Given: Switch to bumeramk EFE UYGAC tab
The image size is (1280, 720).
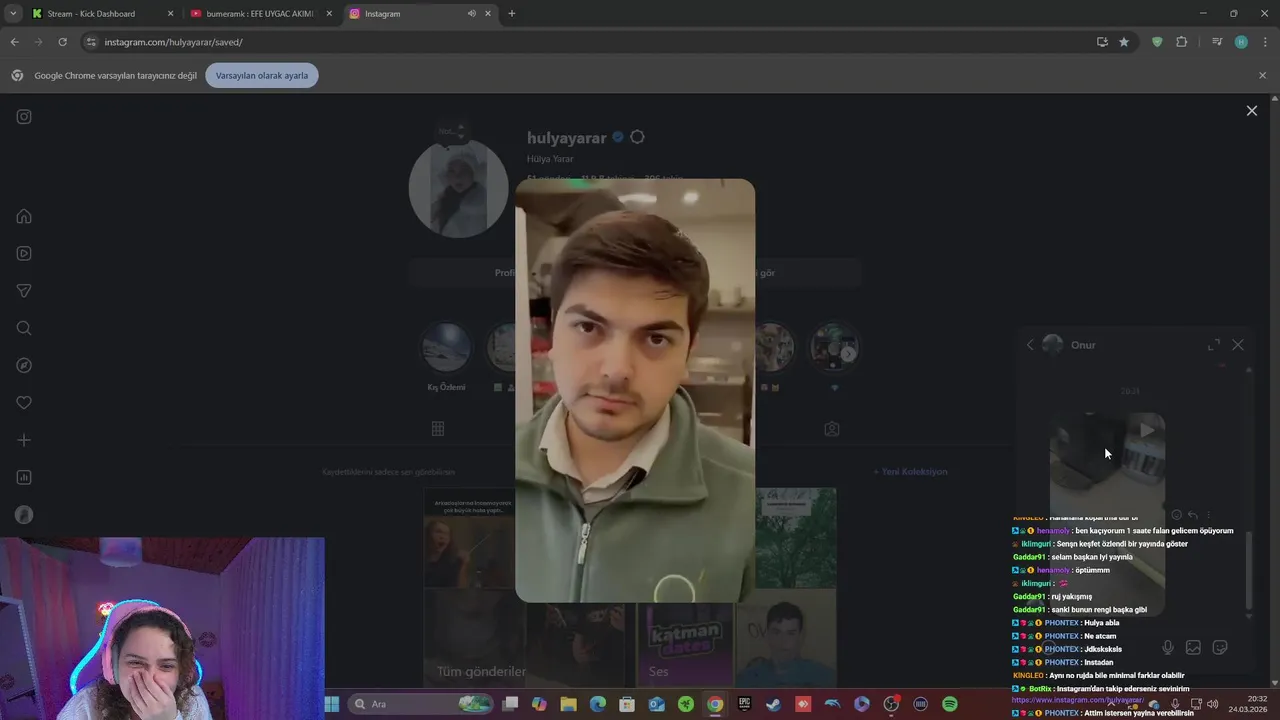Looking at the screenshot, I should point(260,14).
